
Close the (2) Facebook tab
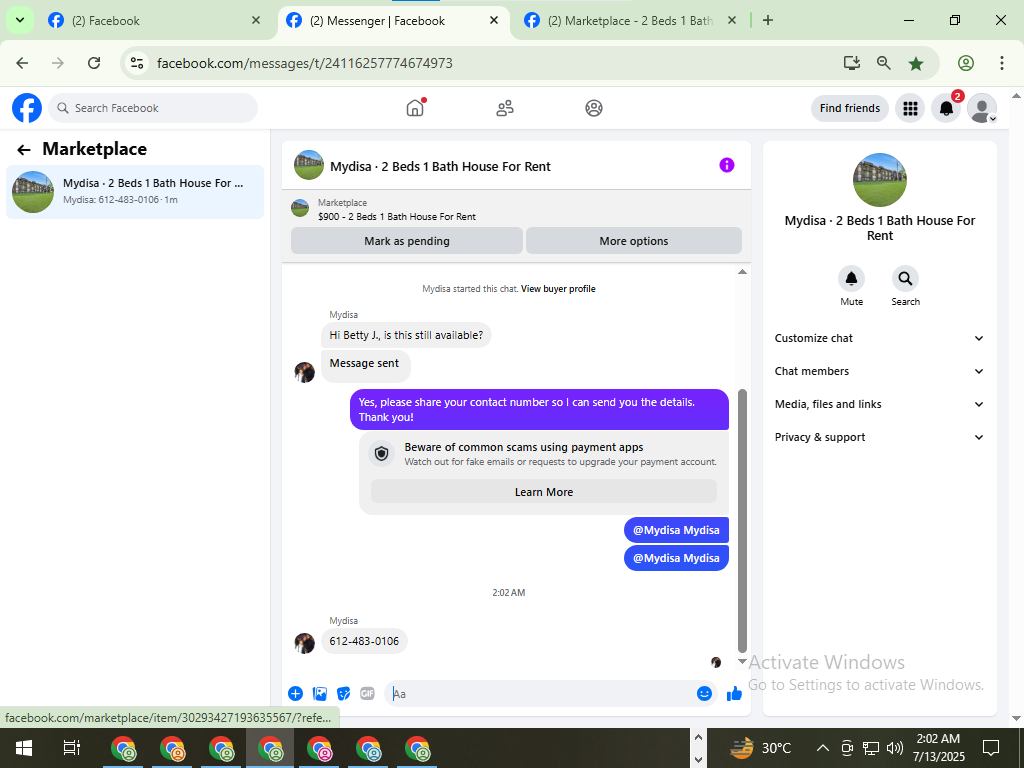coord(256,20)
